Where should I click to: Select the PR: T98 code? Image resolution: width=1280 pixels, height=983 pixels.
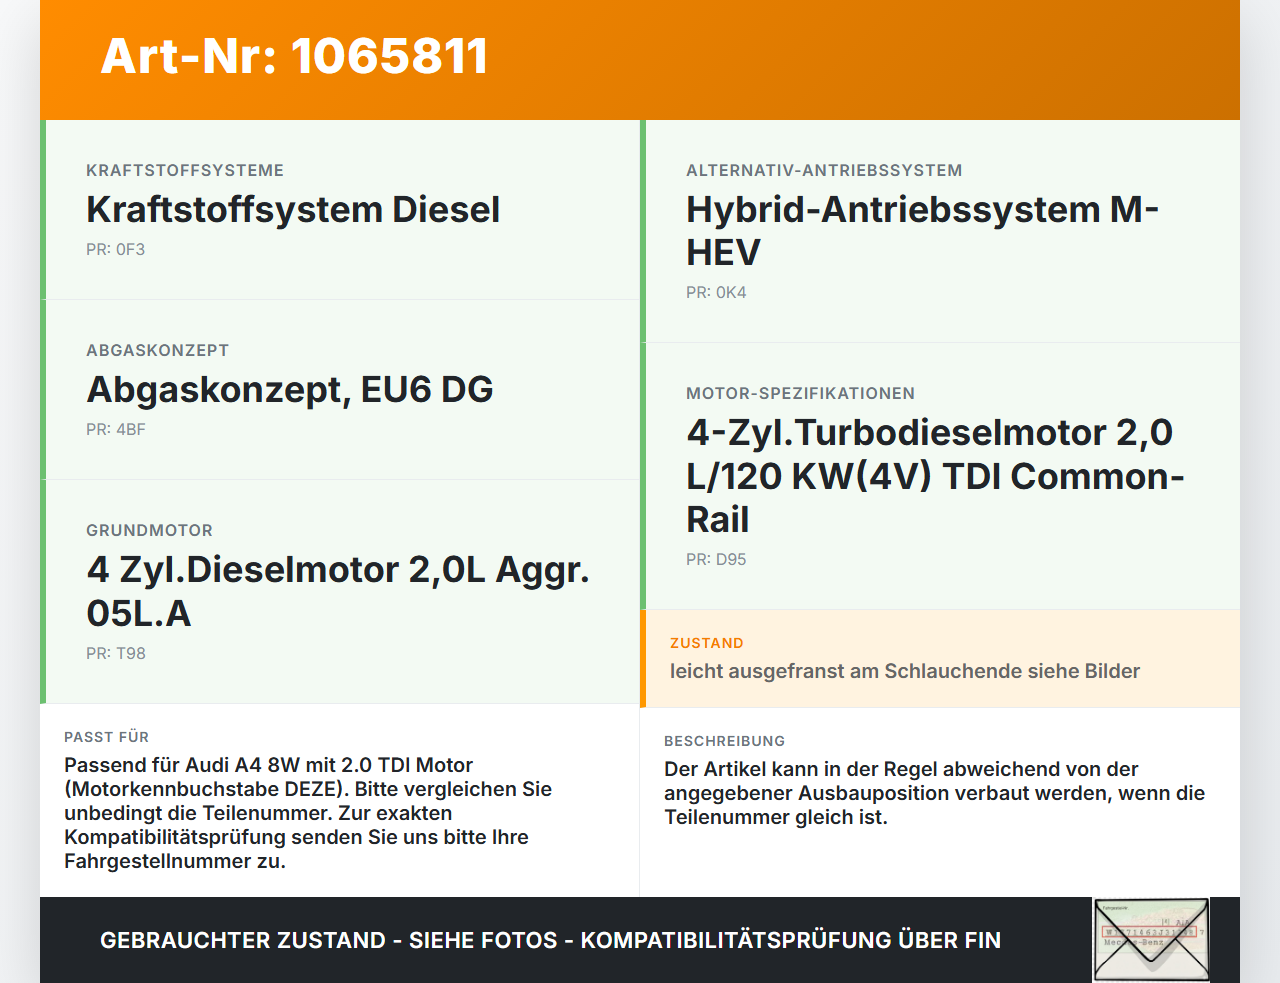116,654
